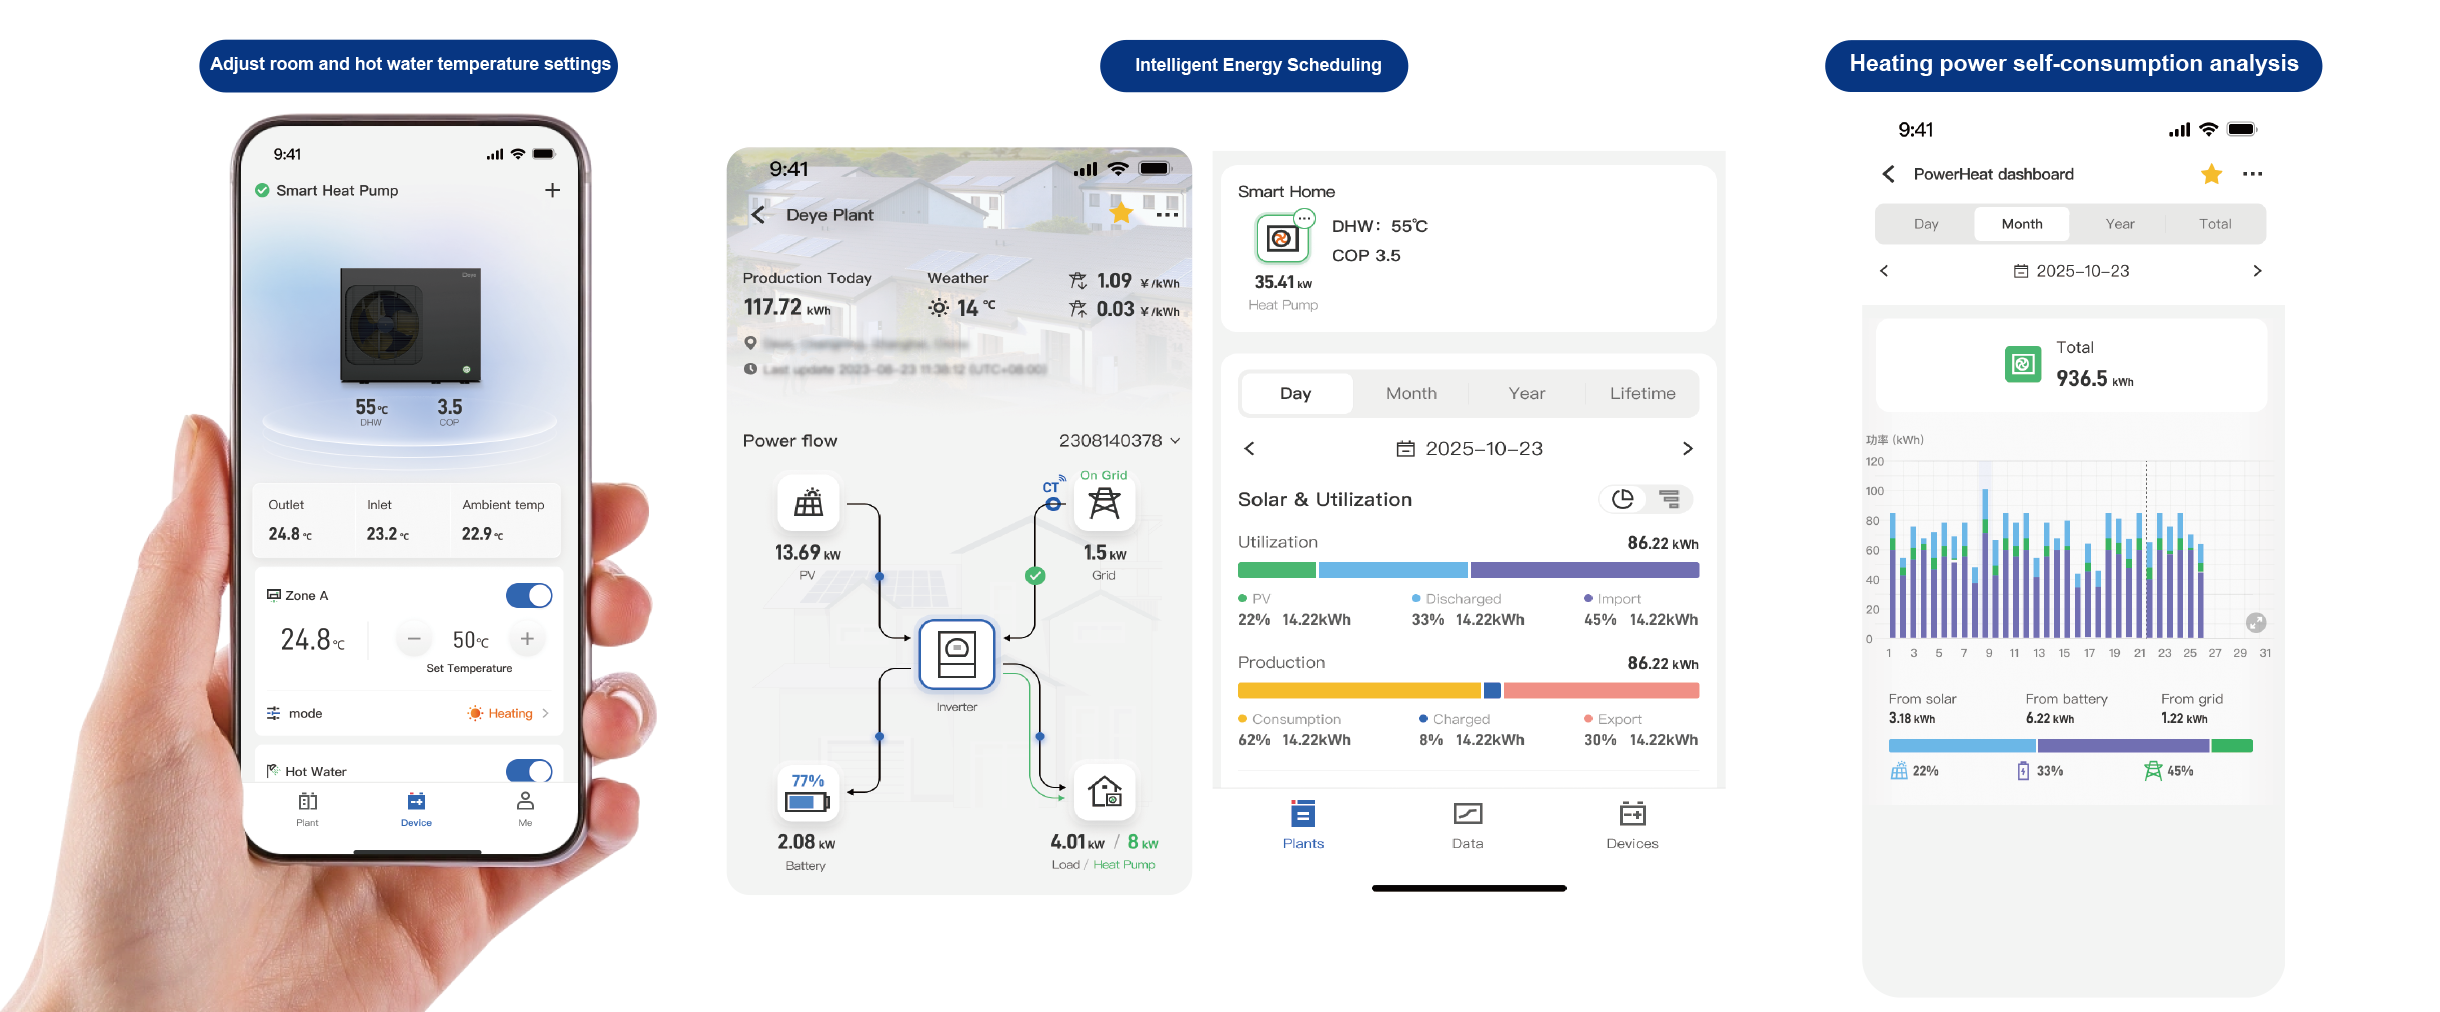This screenshot has width=2440, height=1012.
Task: Select the PV solar panel icon
Action: pos(808,503)
